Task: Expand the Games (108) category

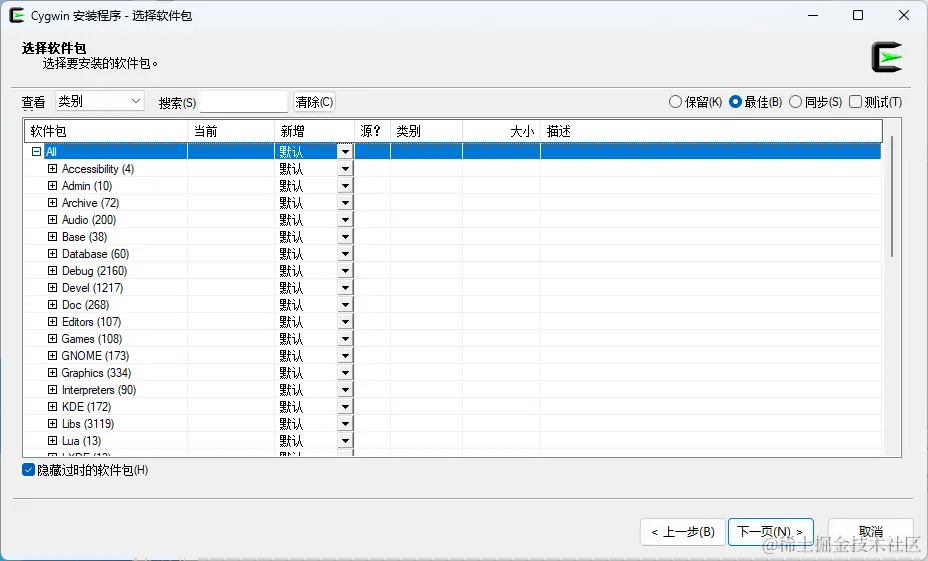Action: [x=53, y=338]
